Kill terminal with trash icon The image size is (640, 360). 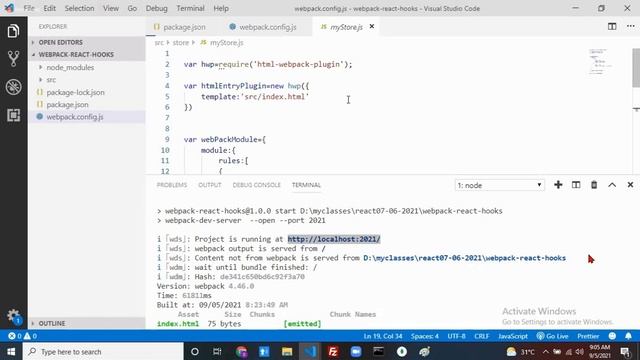pyautogui.click(x=594, y=185)
